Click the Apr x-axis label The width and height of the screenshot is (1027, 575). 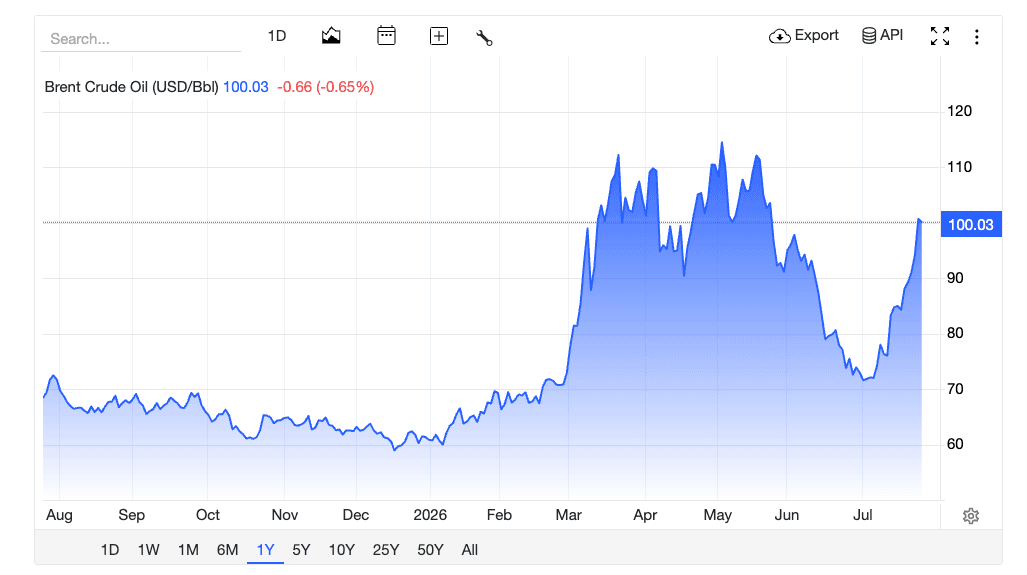click(645, 515)
